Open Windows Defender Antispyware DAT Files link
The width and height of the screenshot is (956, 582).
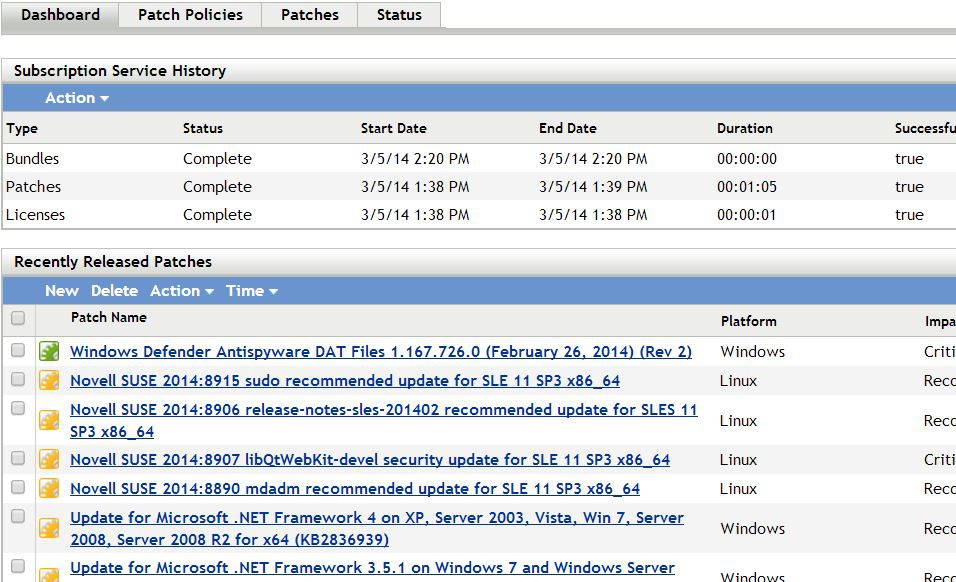381,352
